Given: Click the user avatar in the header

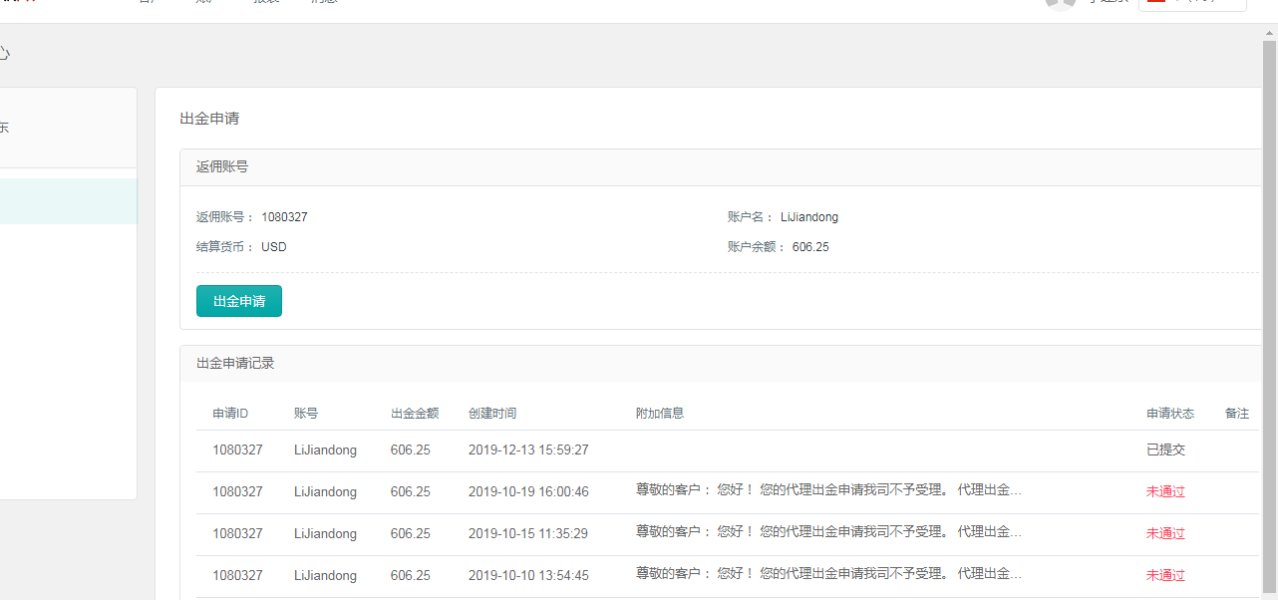Looking at the screenshot, I should 1060,3.
